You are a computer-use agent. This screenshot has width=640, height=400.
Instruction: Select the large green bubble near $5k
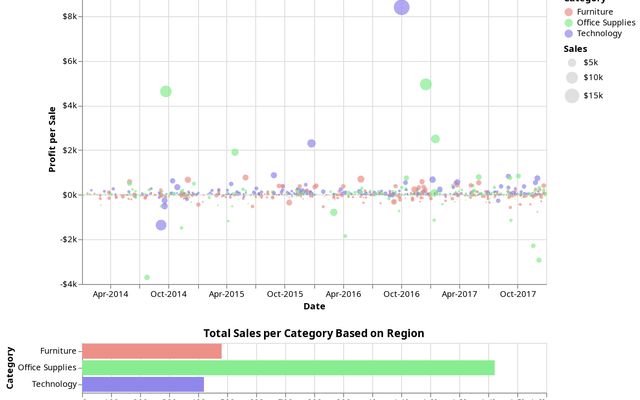coord(426,84)
